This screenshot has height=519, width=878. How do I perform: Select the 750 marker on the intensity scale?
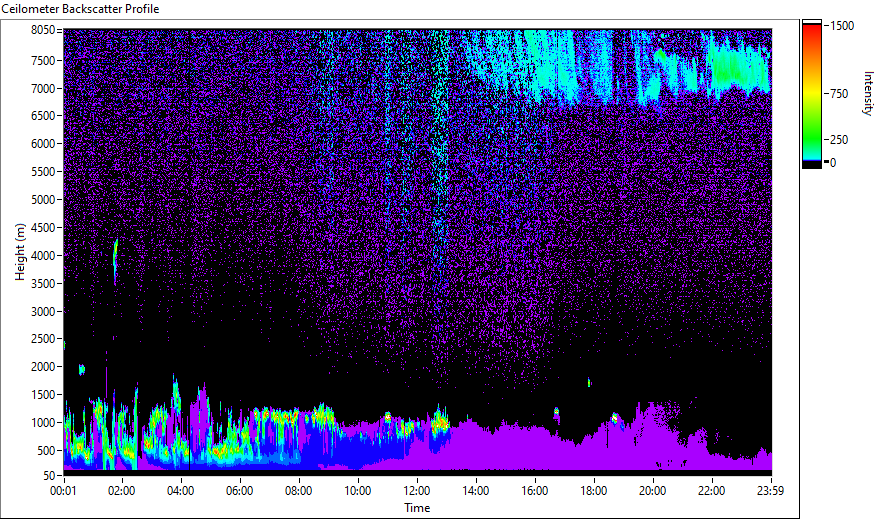839,93
